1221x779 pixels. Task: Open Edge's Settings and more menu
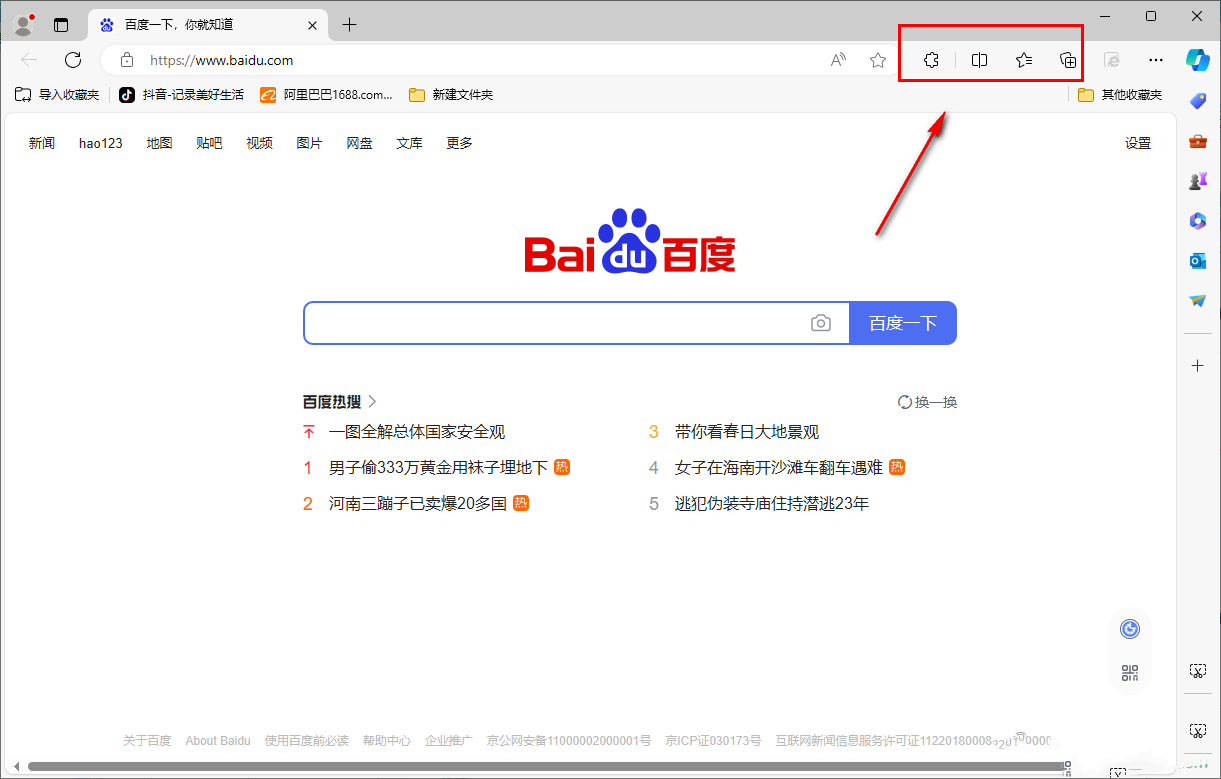coord(1156,60)
